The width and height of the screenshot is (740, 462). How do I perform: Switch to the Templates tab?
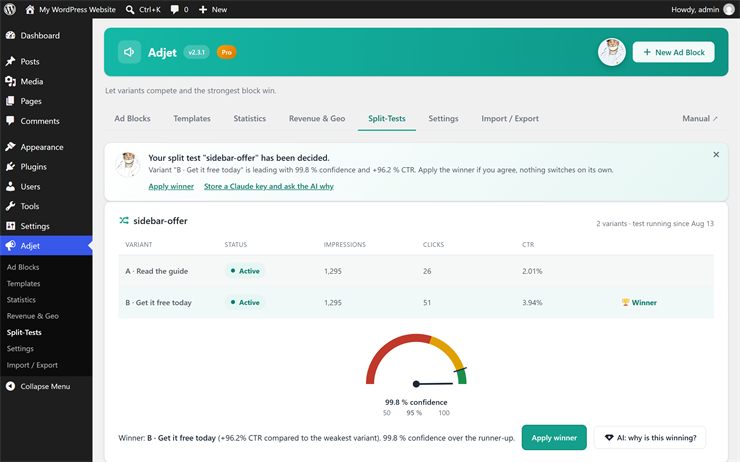[192, 118]
